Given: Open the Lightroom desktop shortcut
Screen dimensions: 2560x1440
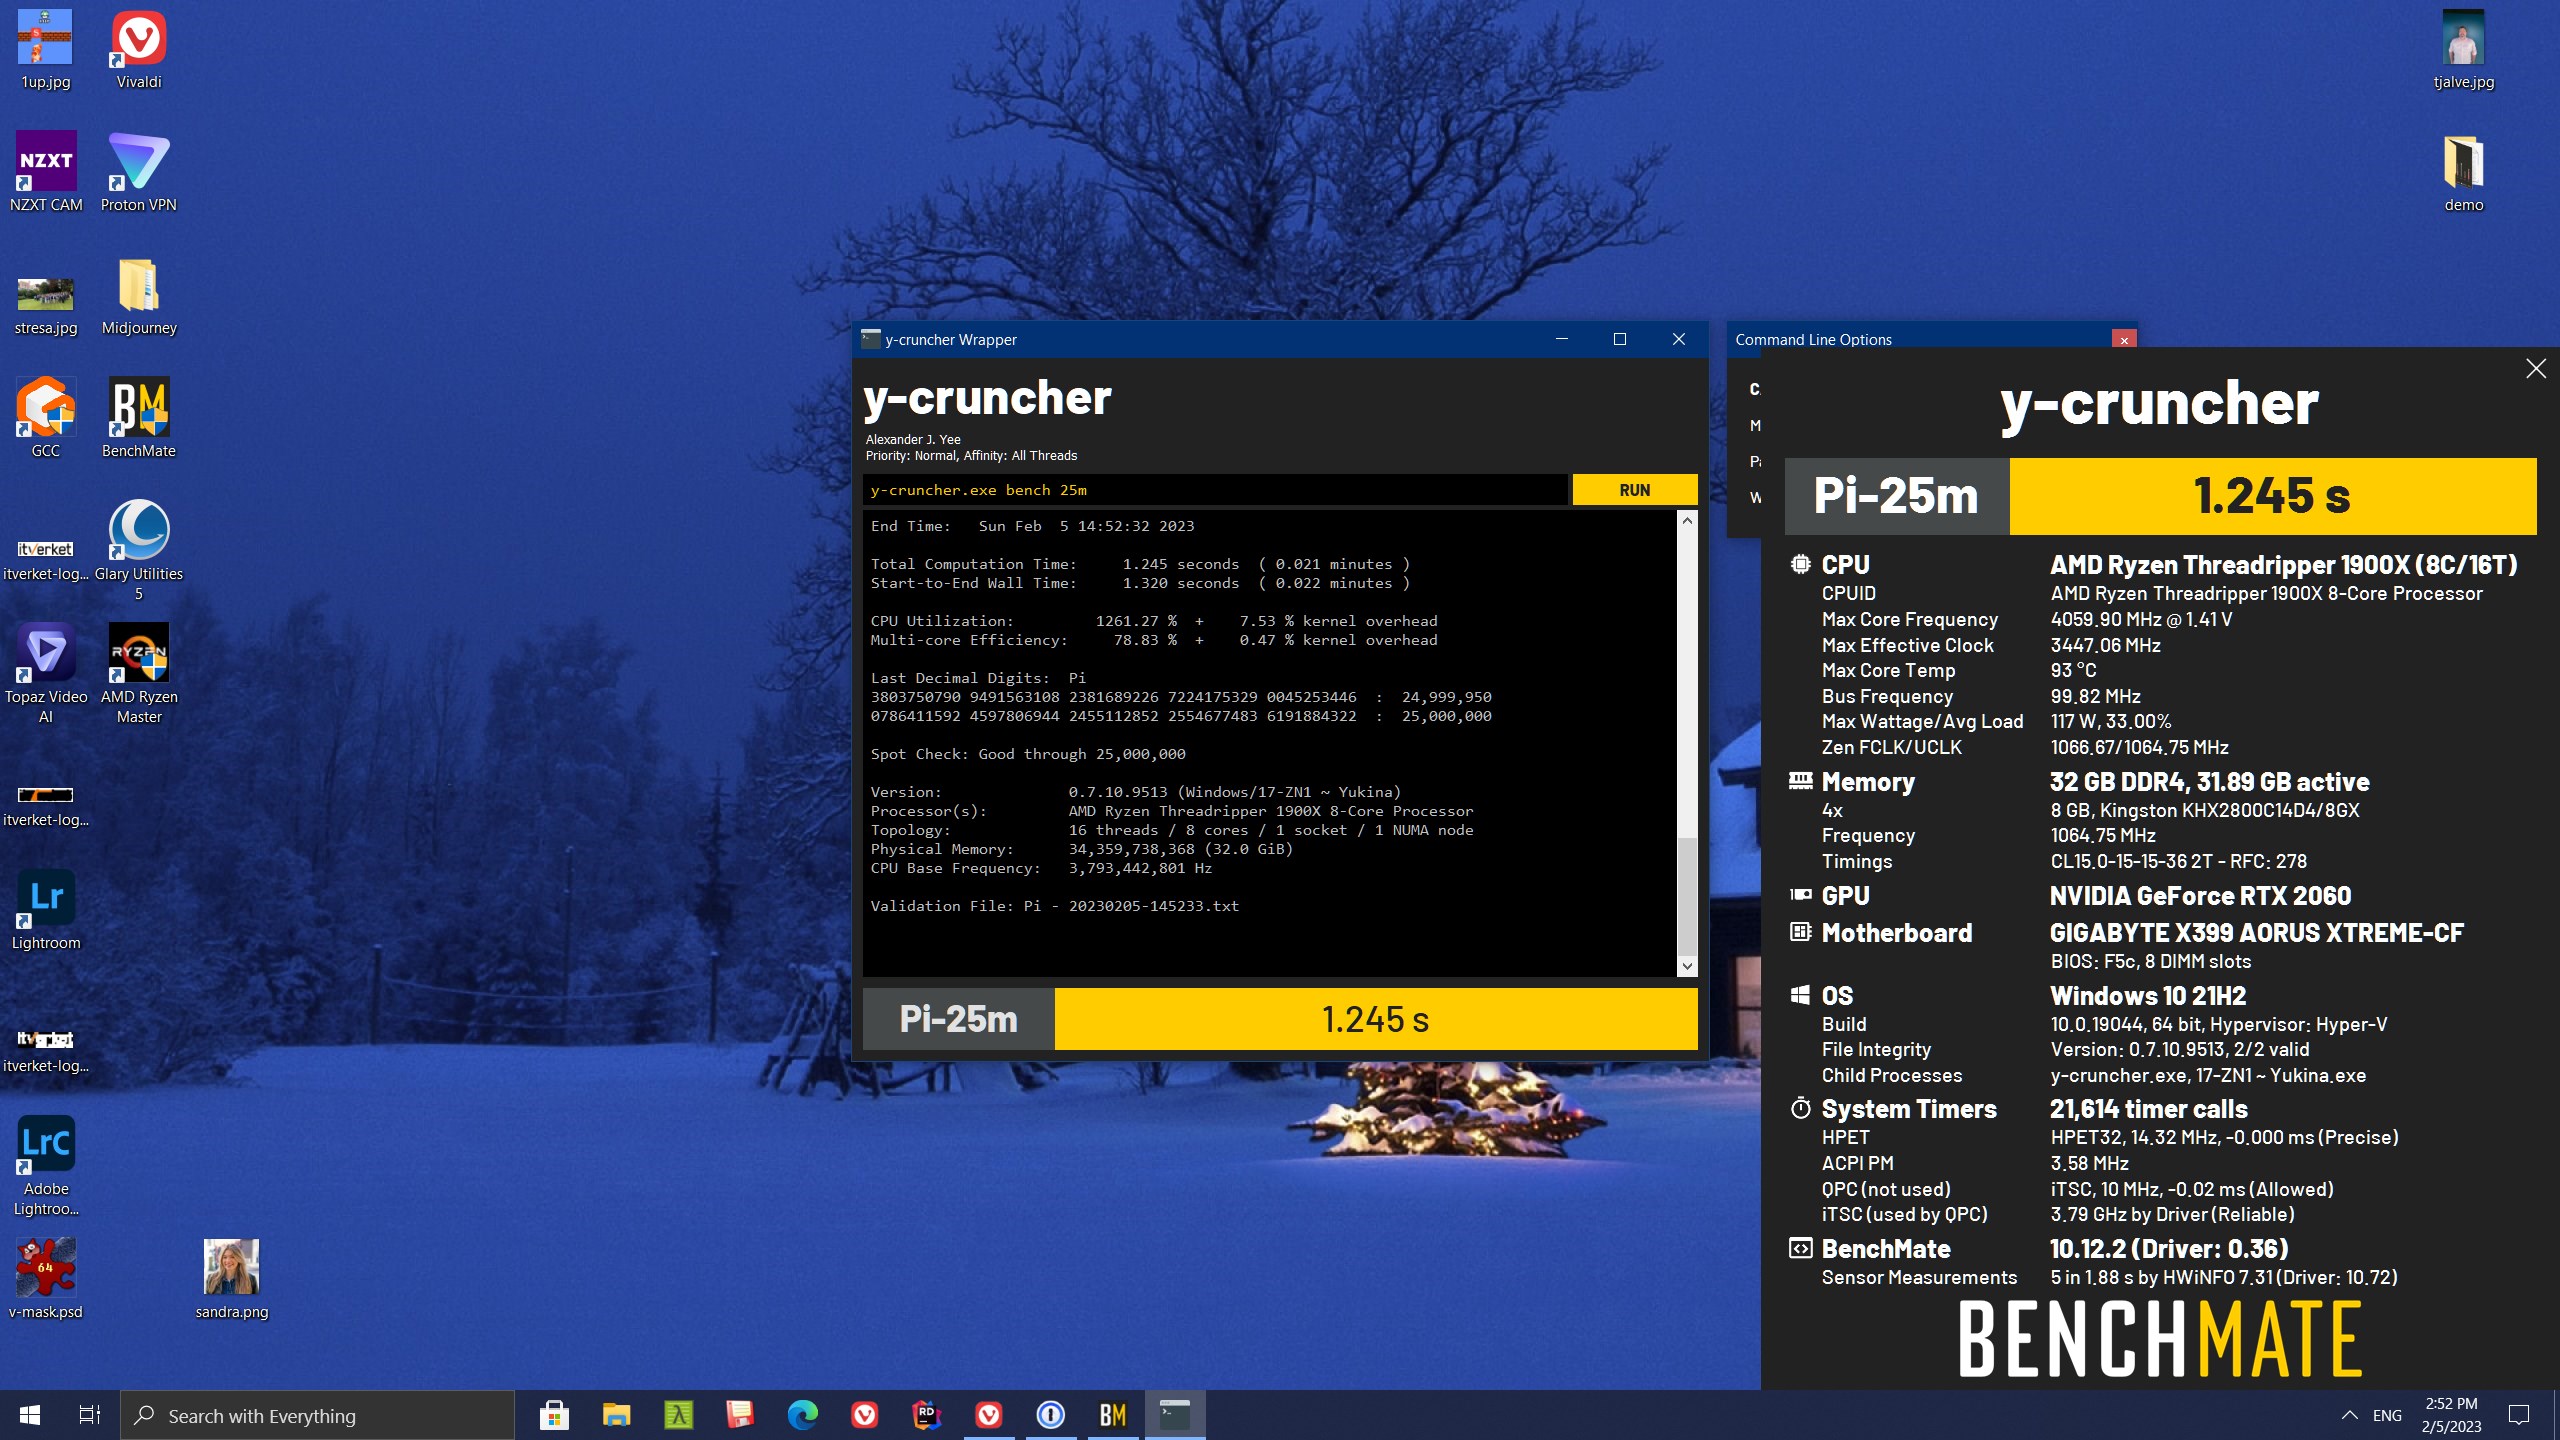Looking at the screenshot, I should click(46, 910).
